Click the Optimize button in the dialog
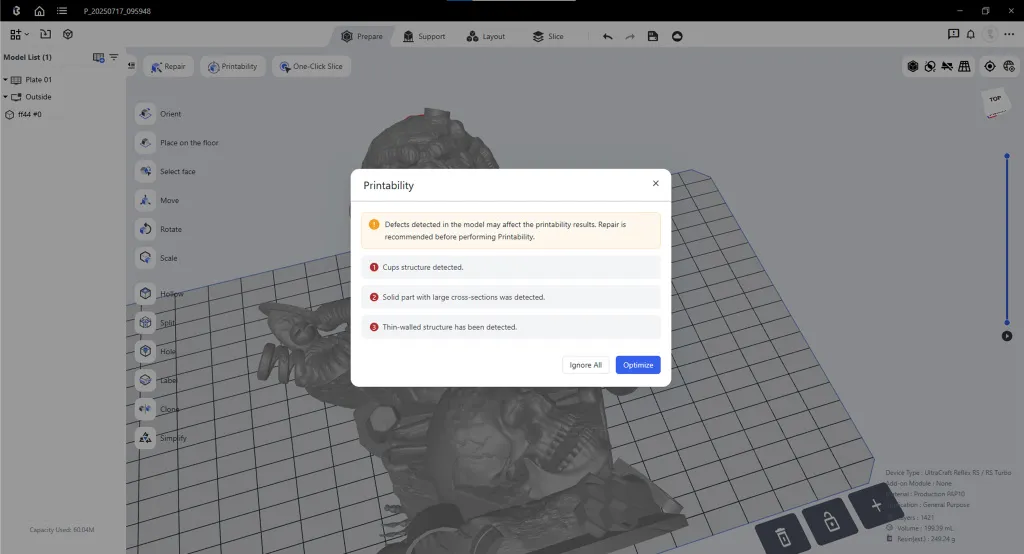This screenshot has height=554, width=1024. [638, 365]
